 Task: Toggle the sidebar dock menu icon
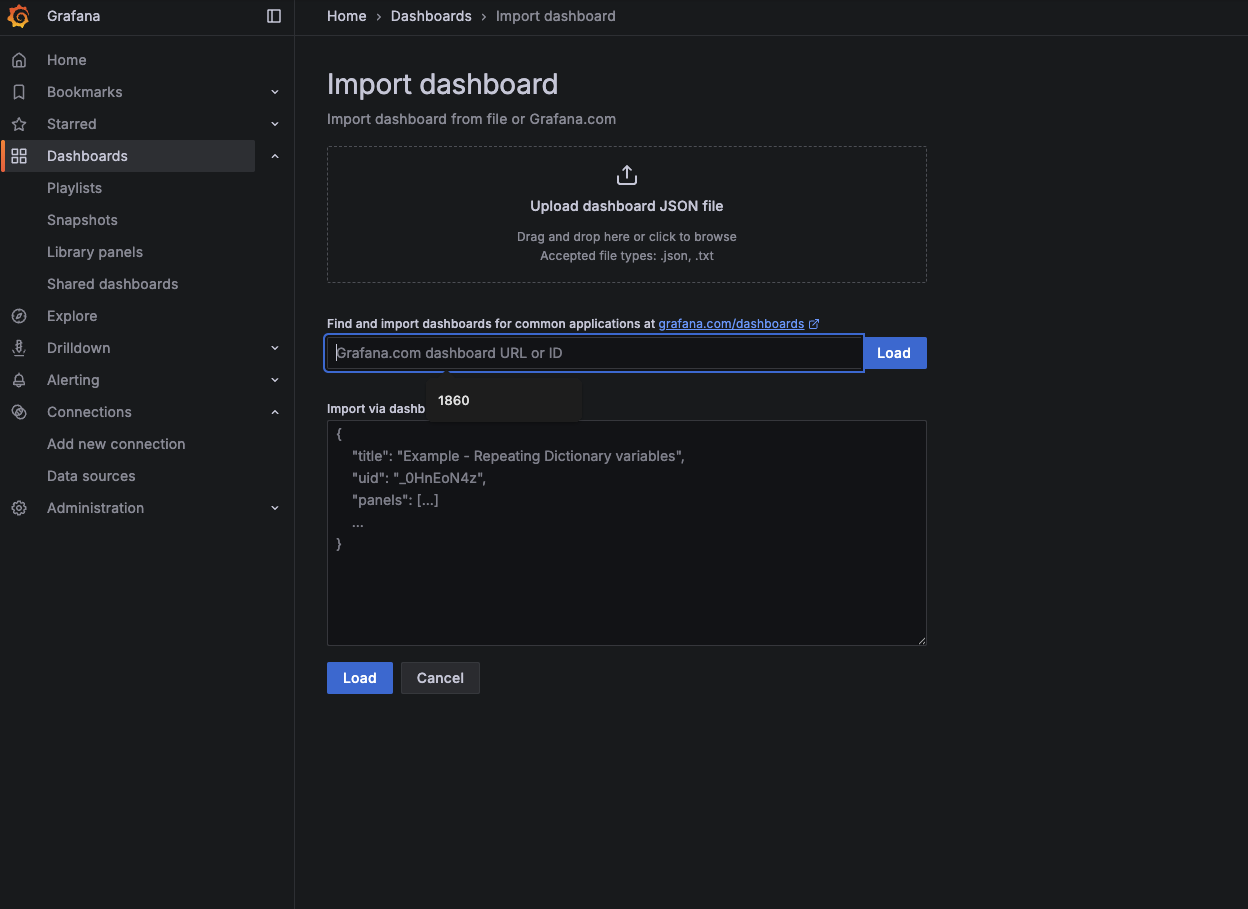[x=274, y=16]
